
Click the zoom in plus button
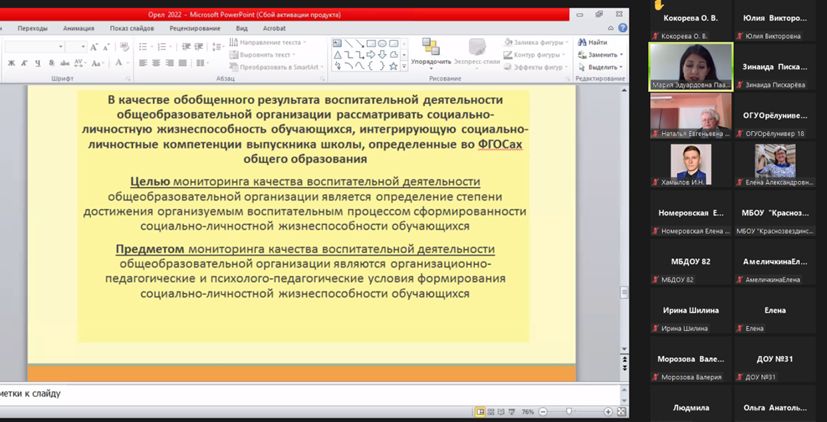pyautogui.click(x=608, y=411)
